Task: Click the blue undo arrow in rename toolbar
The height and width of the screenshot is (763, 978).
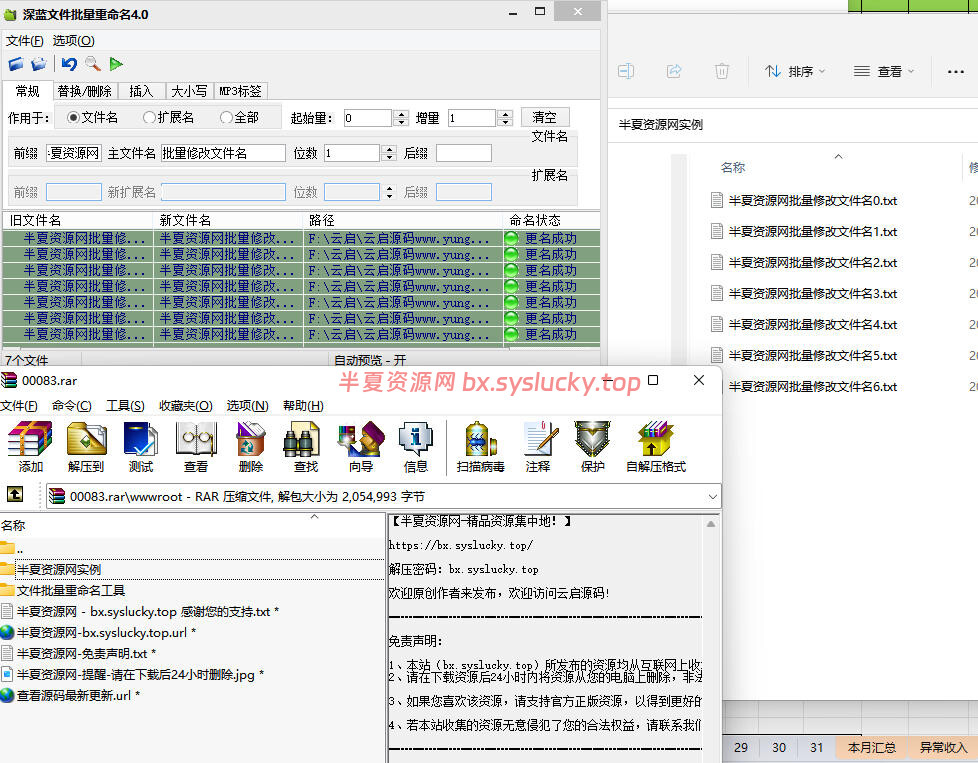Action: tap(69, 64)
